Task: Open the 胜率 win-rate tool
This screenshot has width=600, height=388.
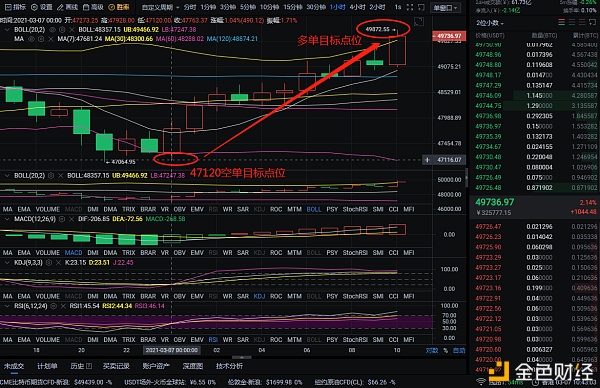Action: point(119,7)
